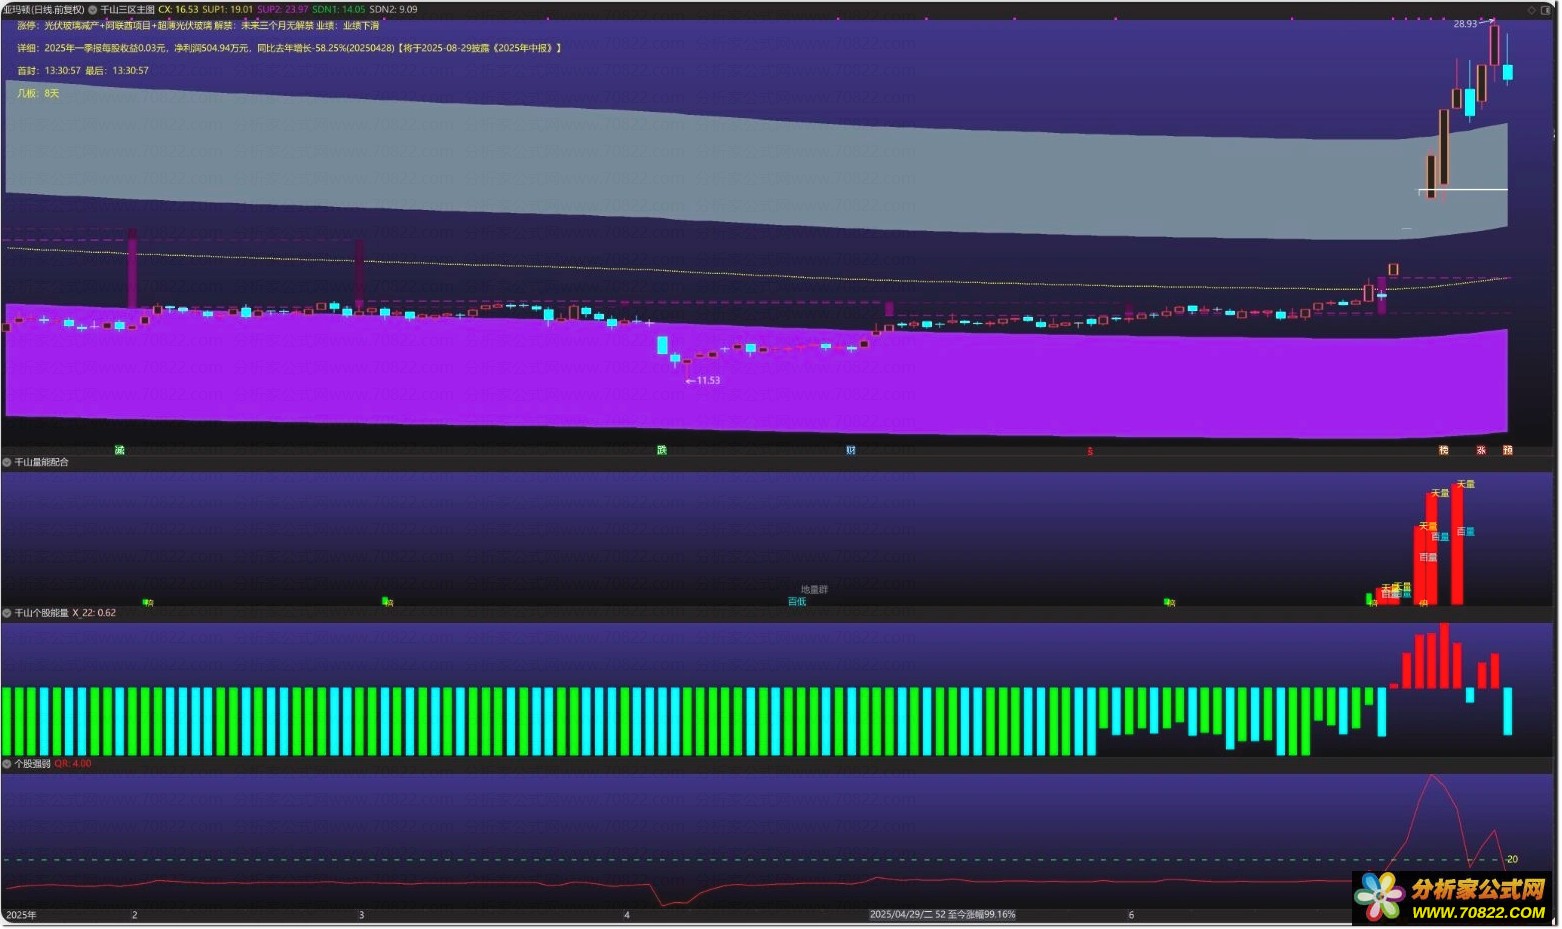Click month 6 on the time axis
The width and height of the screenshot is (1562, 929).
[1131, 915]
